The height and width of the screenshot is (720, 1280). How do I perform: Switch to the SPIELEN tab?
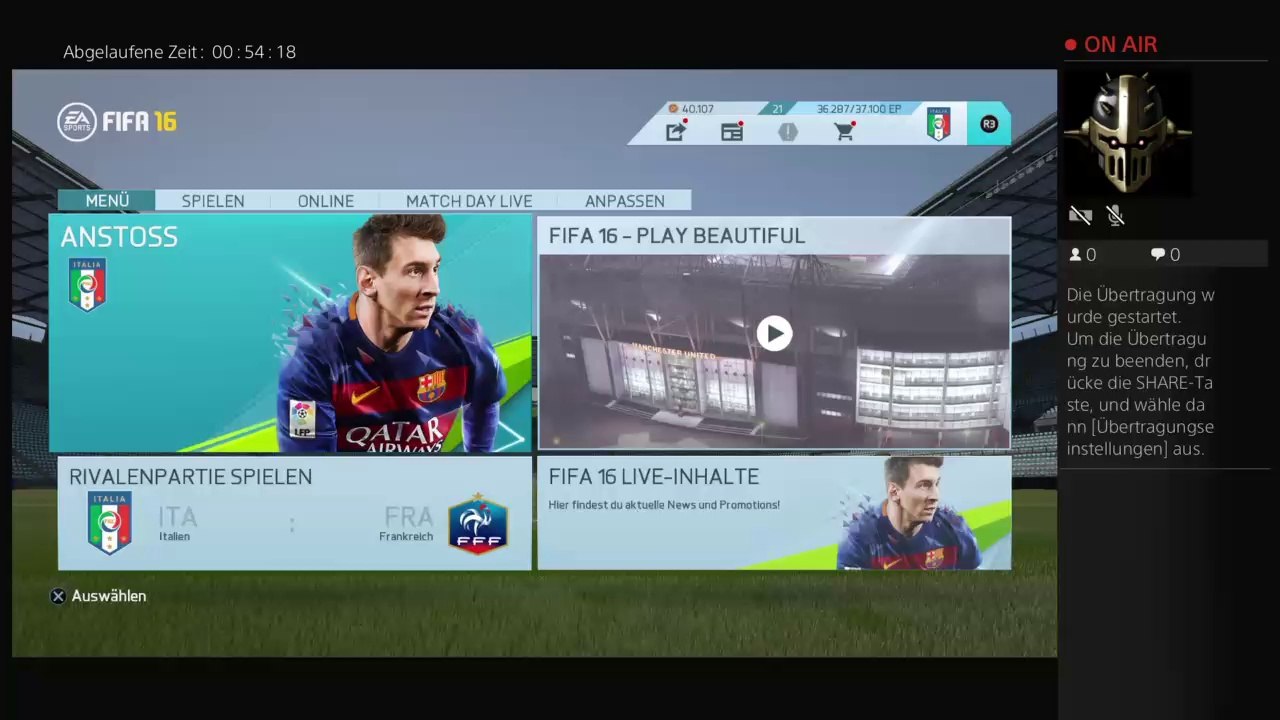213,201
